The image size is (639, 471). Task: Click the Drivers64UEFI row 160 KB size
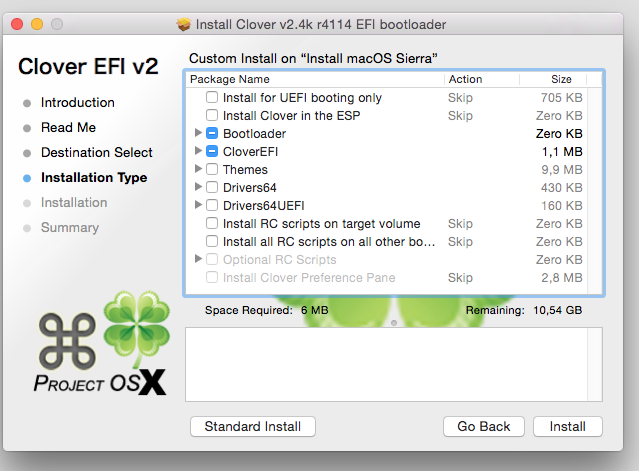[x=562, y=205]
